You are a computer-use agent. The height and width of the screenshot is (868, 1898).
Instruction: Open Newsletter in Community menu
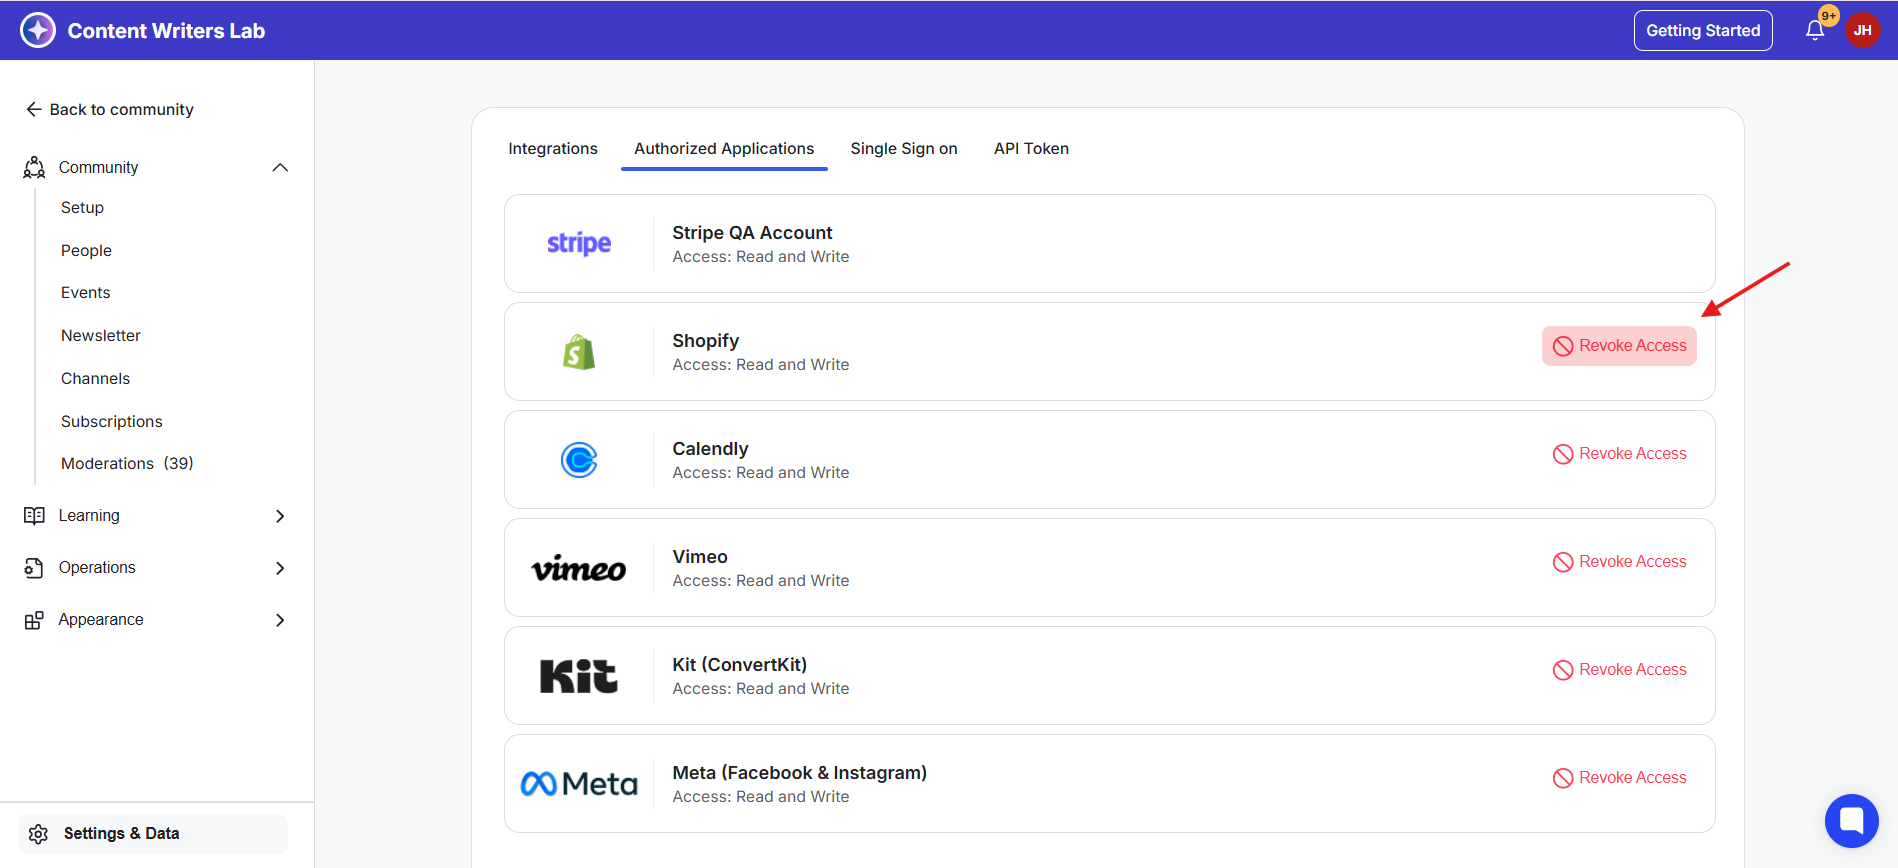pyautogui.click(x=101, y=335)
